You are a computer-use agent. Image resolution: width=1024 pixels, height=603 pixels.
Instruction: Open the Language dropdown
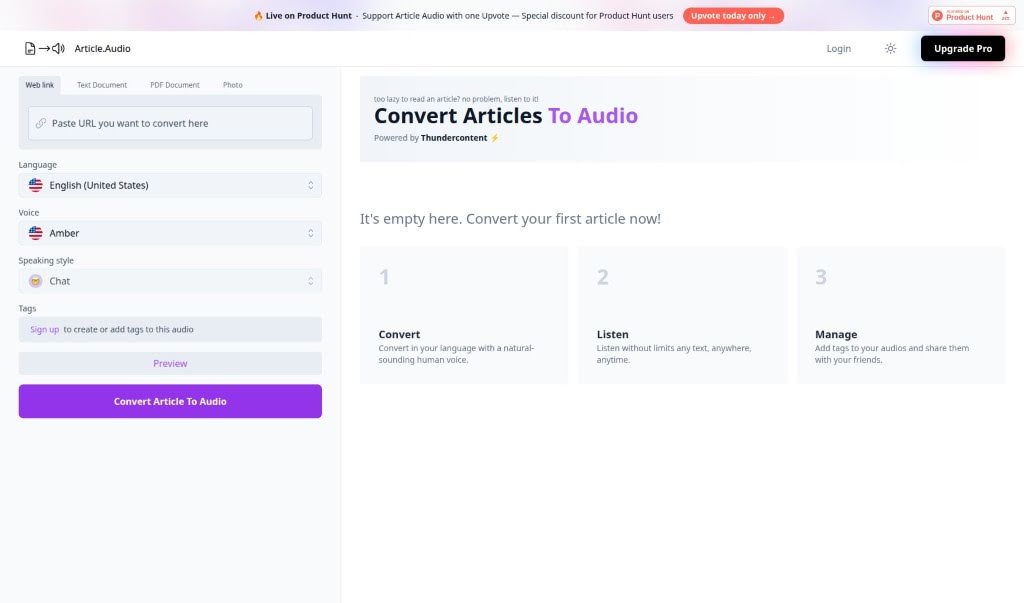click(x=170, y=184)
